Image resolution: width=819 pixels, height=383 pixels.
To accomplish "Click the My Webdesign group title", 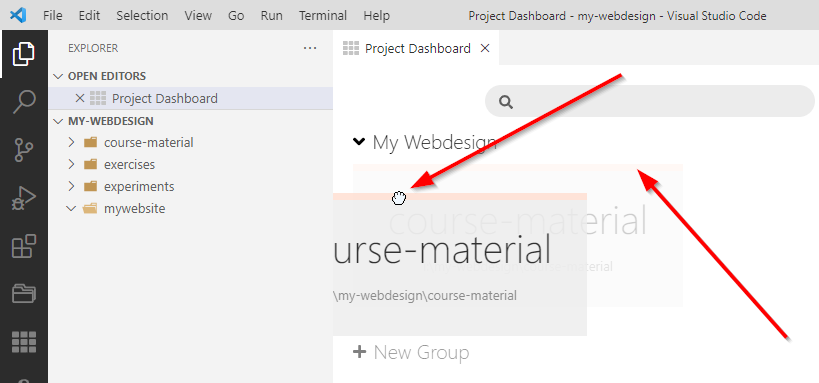I will (x=435, y=142).
